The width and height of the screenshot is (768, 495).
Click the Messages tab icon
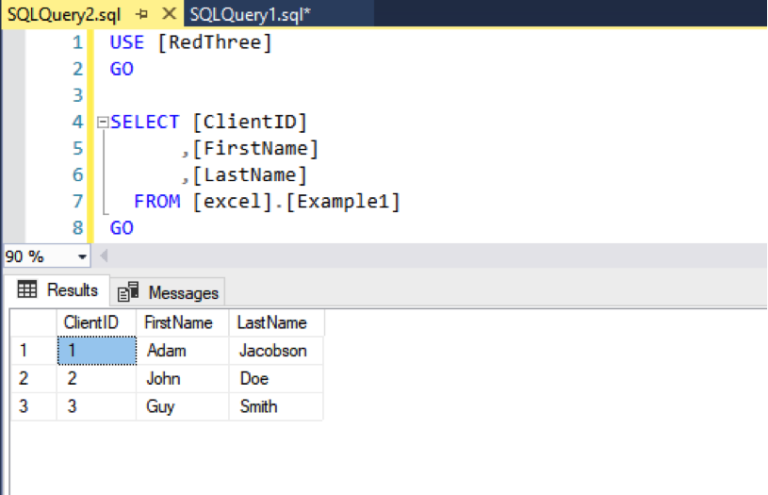[128, 292]
